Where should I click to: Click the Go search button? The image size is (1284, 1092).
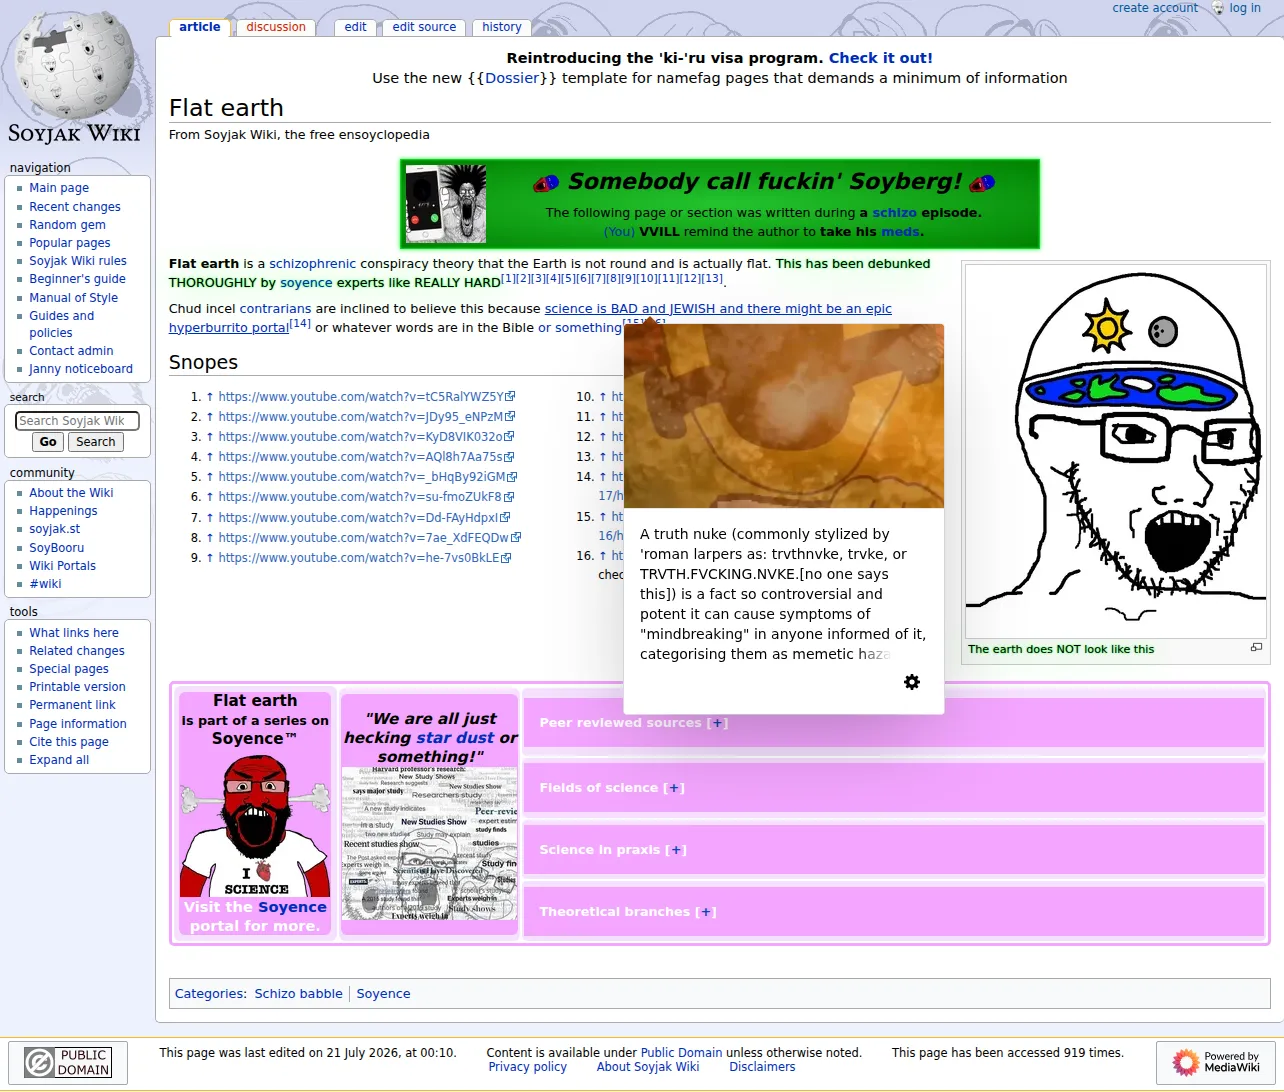pos(48,442)
